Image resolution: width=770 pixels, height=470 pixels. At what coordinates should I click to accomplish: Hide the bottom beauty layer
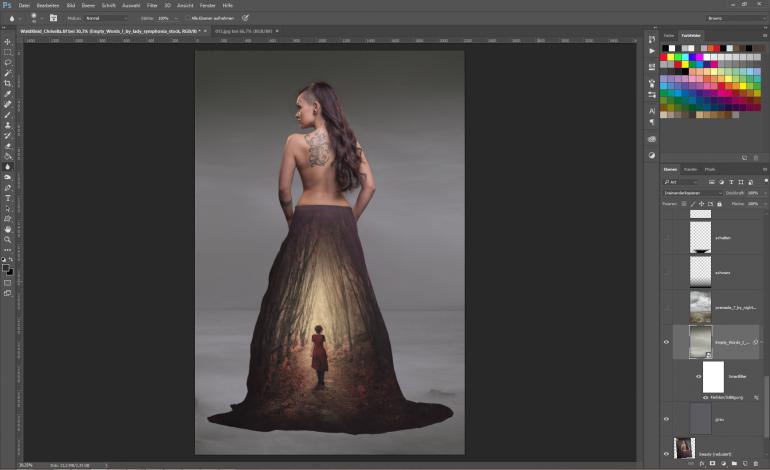coord(666,454)
